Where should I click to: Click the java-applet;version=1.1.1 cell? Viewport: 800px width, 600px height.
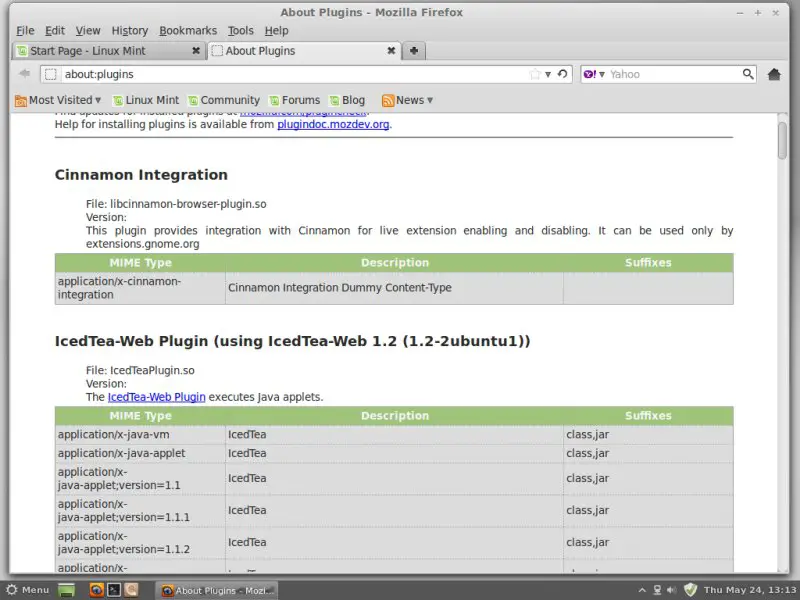tap(140, 510)
